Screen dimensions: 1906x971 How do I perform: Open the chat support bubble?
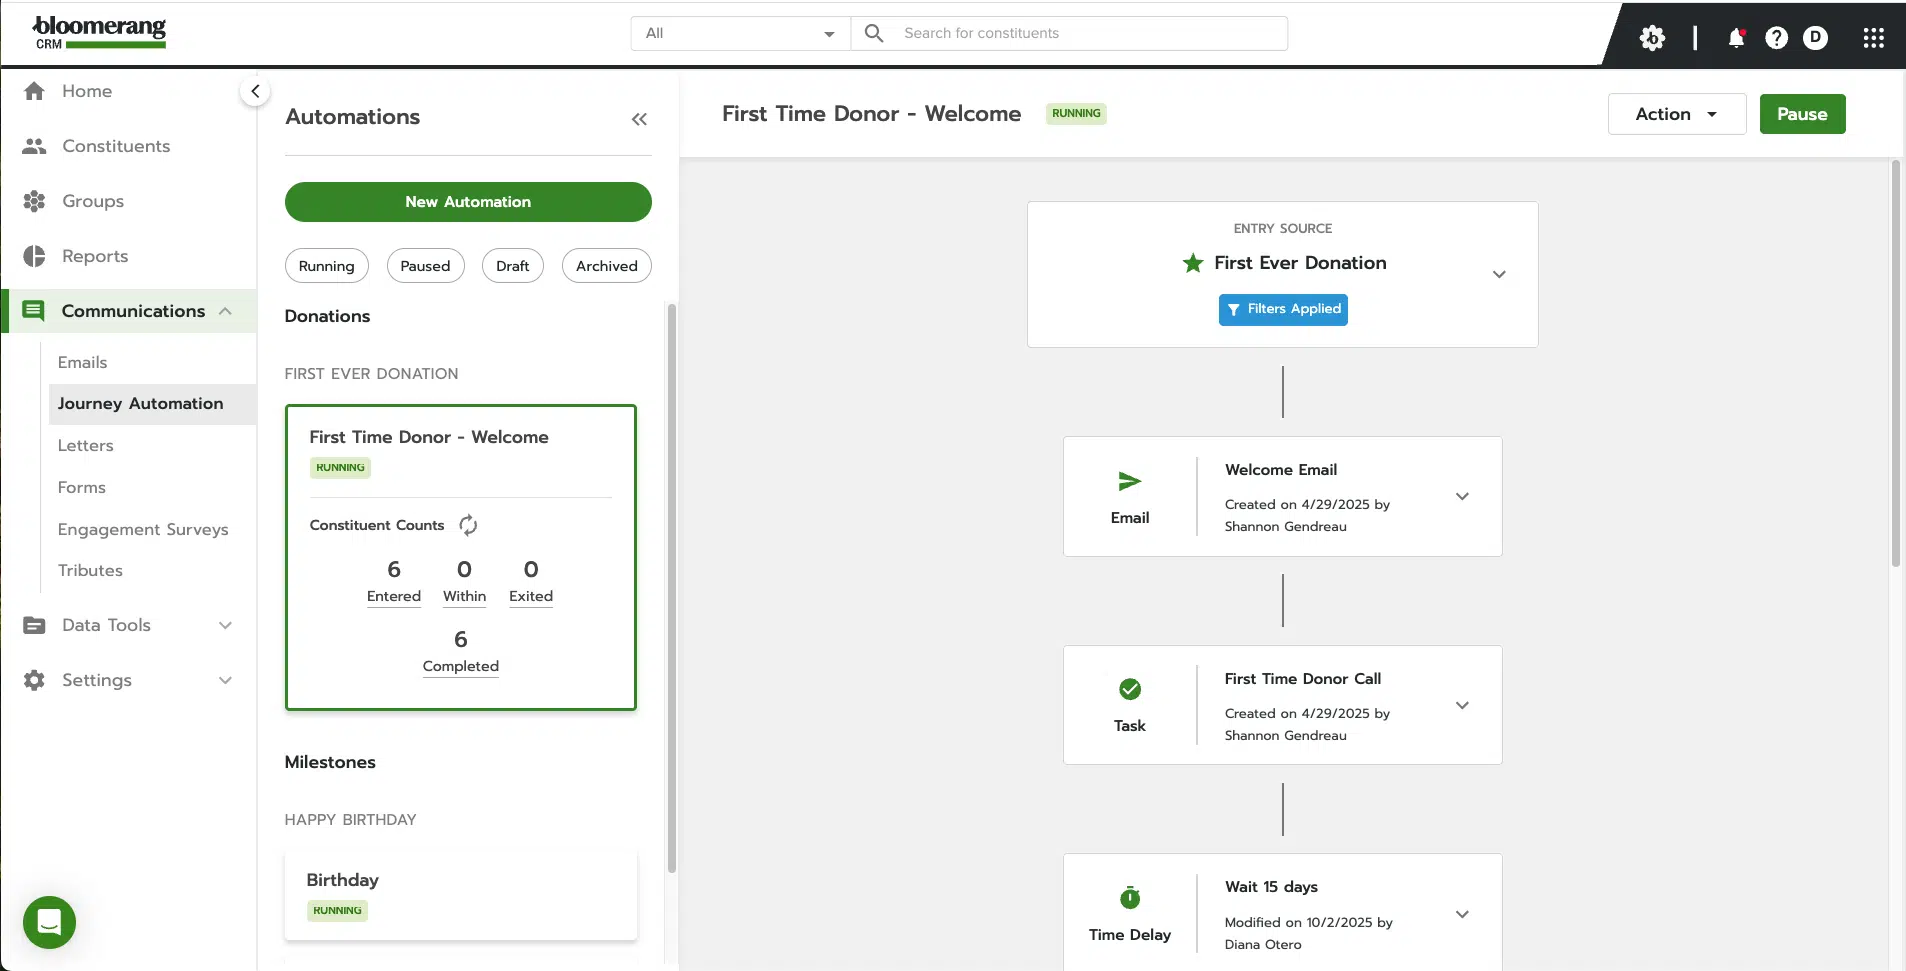[48, 921]
